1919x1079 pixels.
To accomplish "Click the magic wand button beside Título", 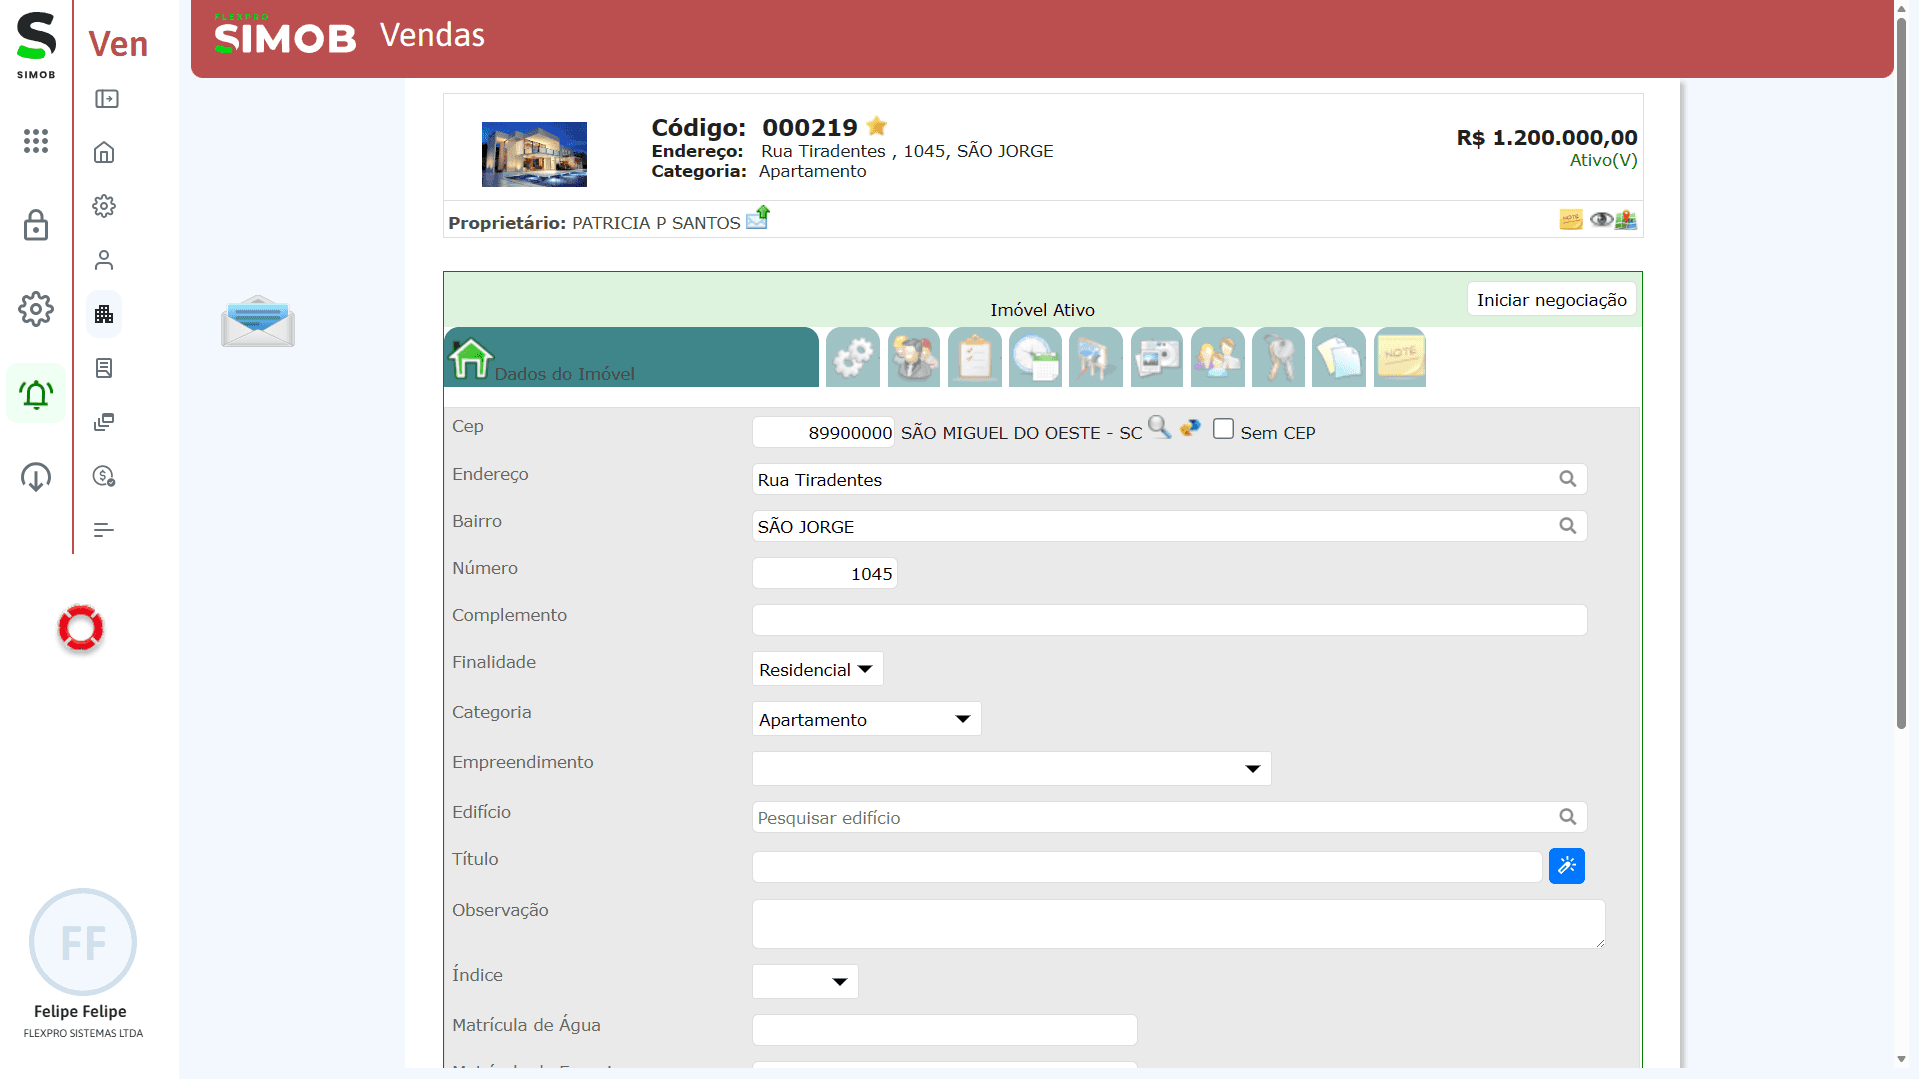I will point(1566,866).
